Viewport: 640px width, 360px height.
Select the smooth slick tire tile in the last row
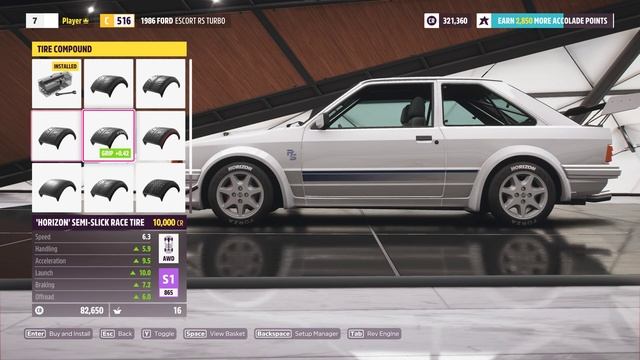coord(57,188)
